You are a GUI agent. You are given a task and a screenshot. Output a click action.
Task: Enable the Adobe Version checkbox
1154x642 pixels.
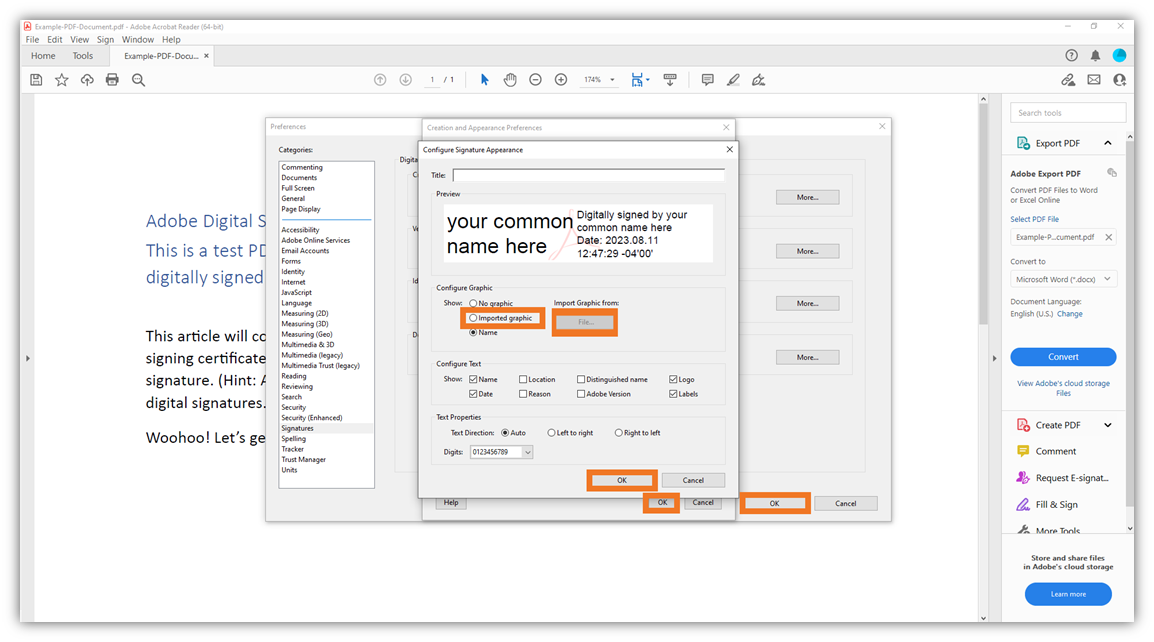581,394
